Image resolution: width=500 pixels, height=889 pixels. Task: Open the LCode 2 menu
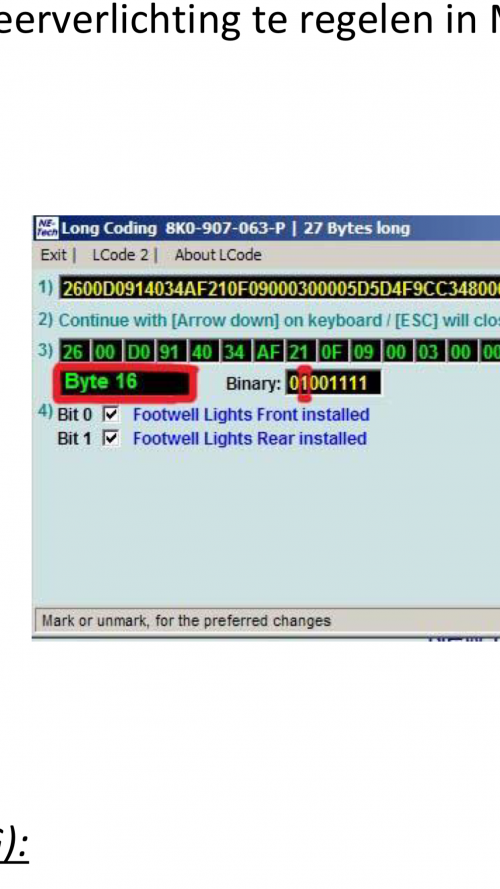tap(120, 255)
